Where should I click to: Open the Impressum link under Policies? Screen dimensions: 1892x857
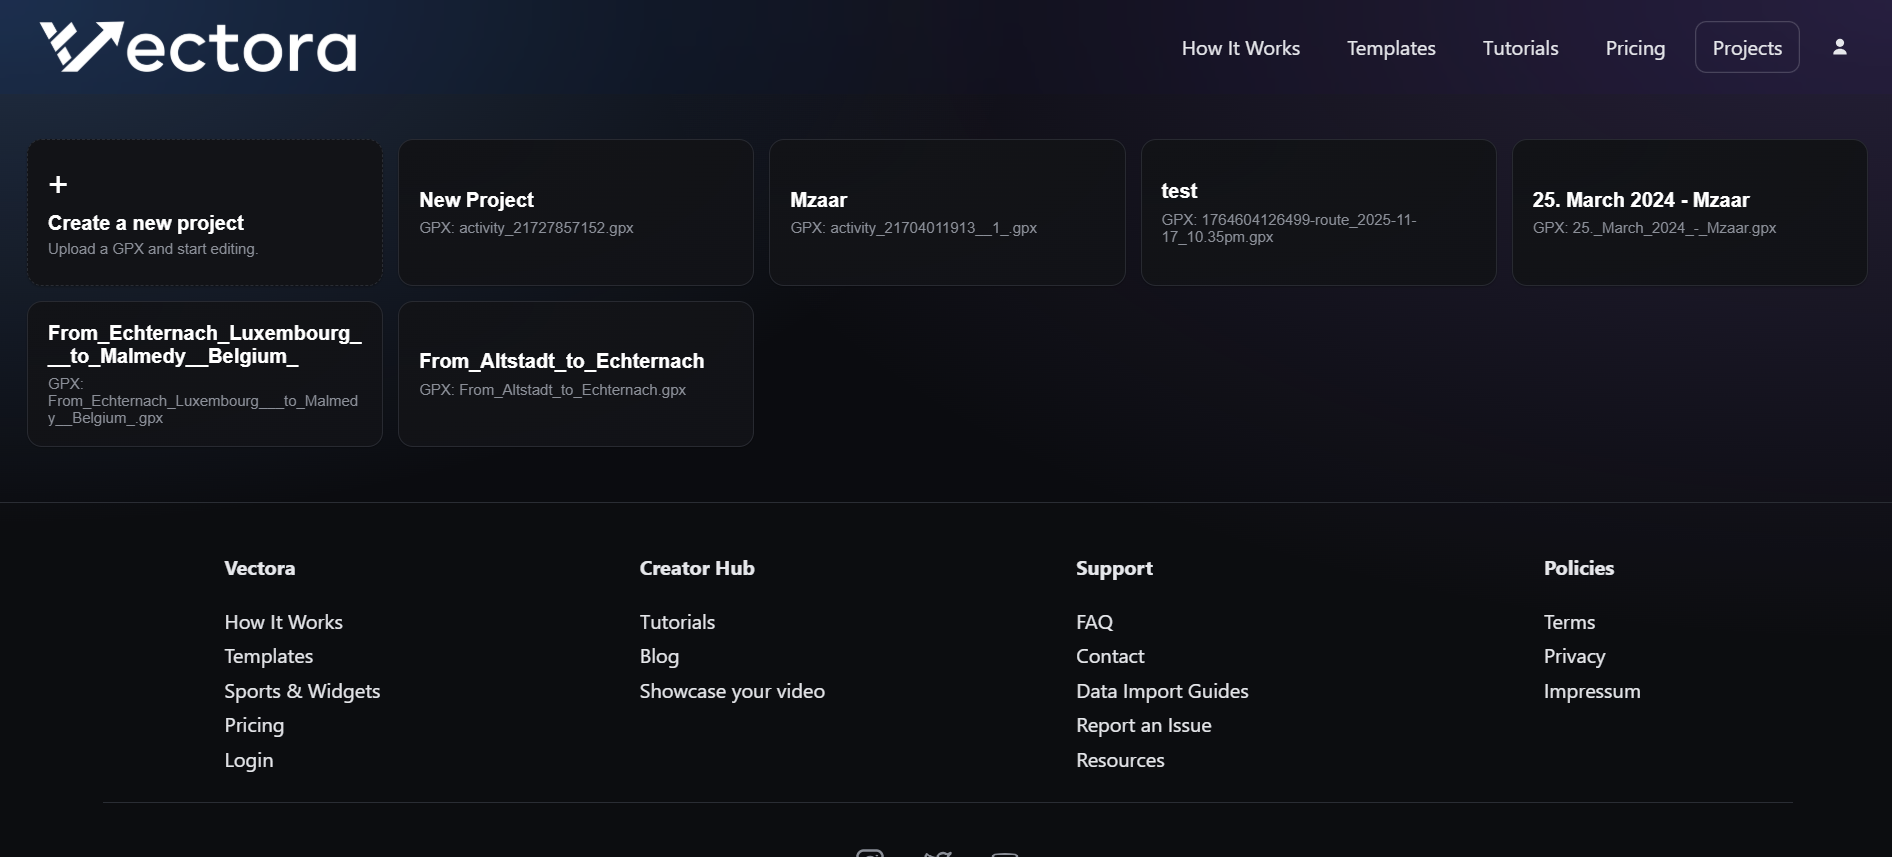[x=1591, y=691]
